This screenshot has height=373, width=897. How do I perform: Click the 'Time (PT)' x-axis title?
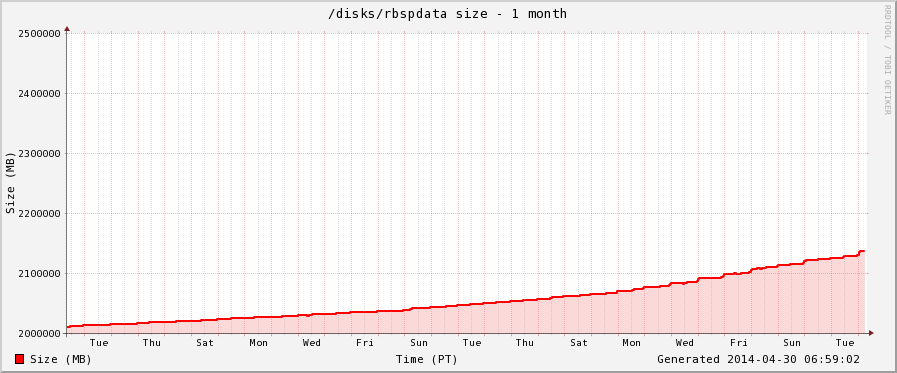[427, 359]
